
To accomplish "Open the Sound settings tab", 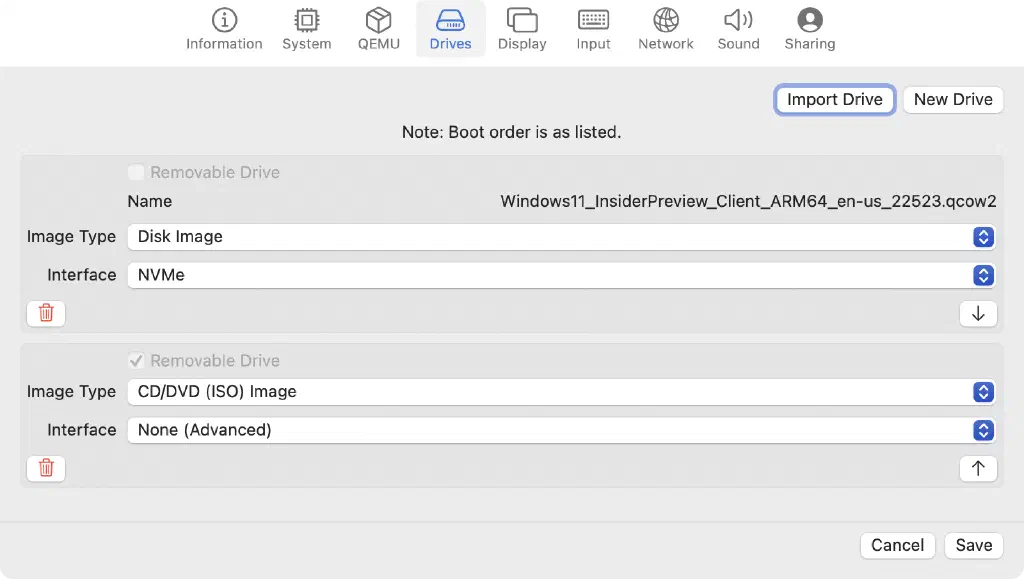I will (x=738, y=30).
